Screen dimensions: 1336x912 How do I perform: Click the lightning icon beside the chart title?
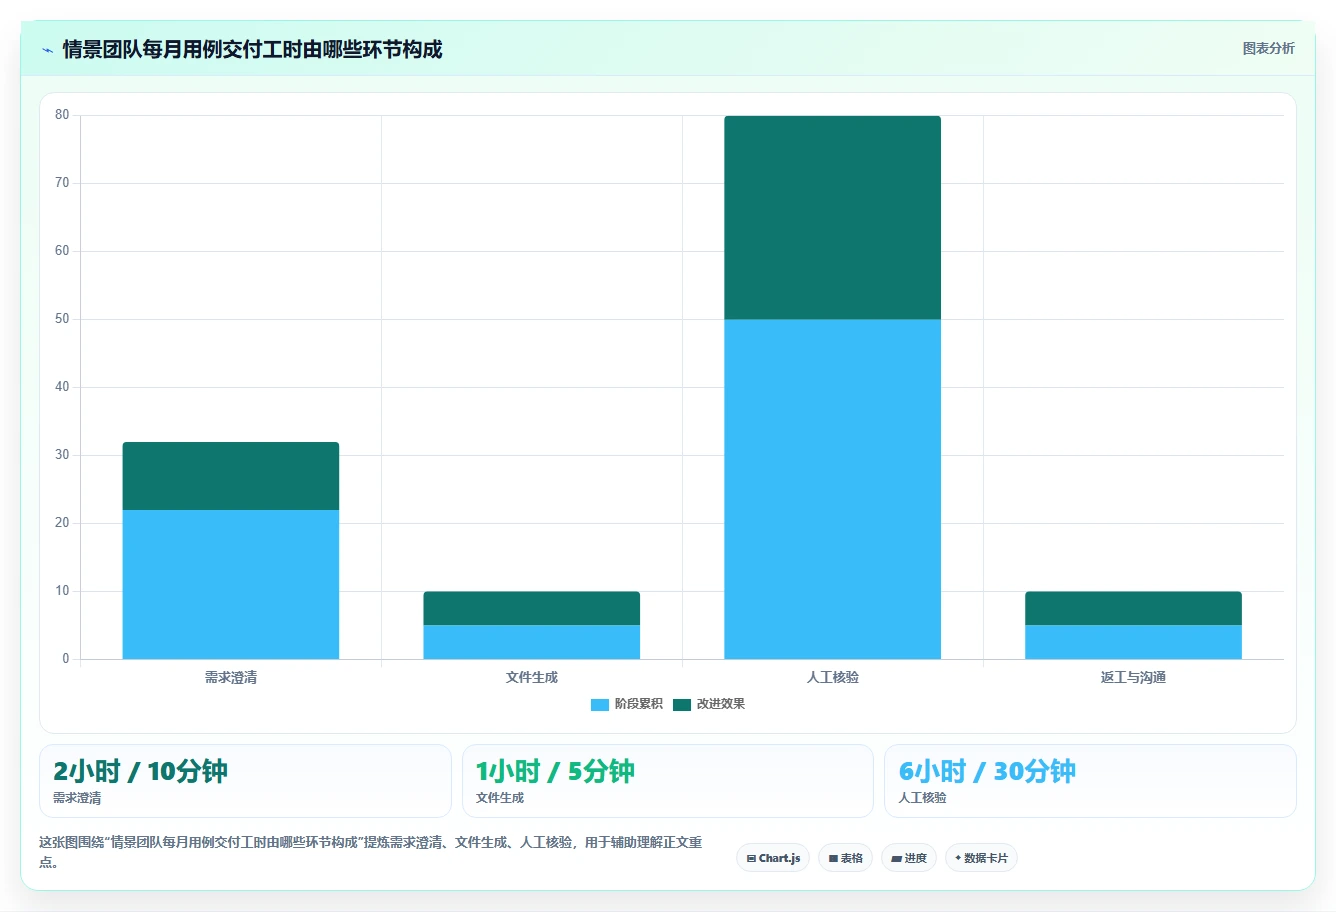point(47,50)
